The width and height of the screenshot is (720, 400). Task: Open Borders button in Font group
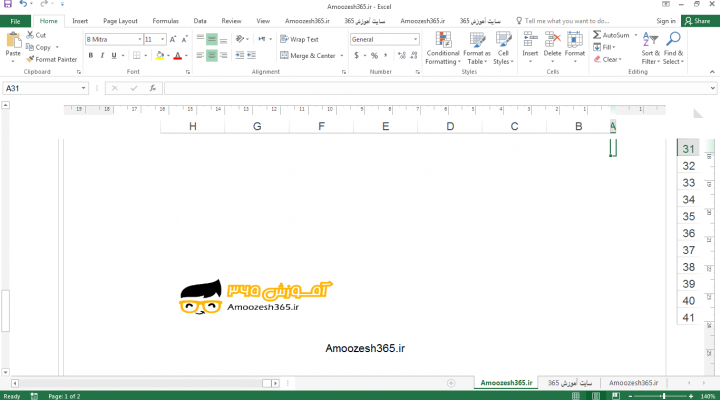click(x=137, y=55)
